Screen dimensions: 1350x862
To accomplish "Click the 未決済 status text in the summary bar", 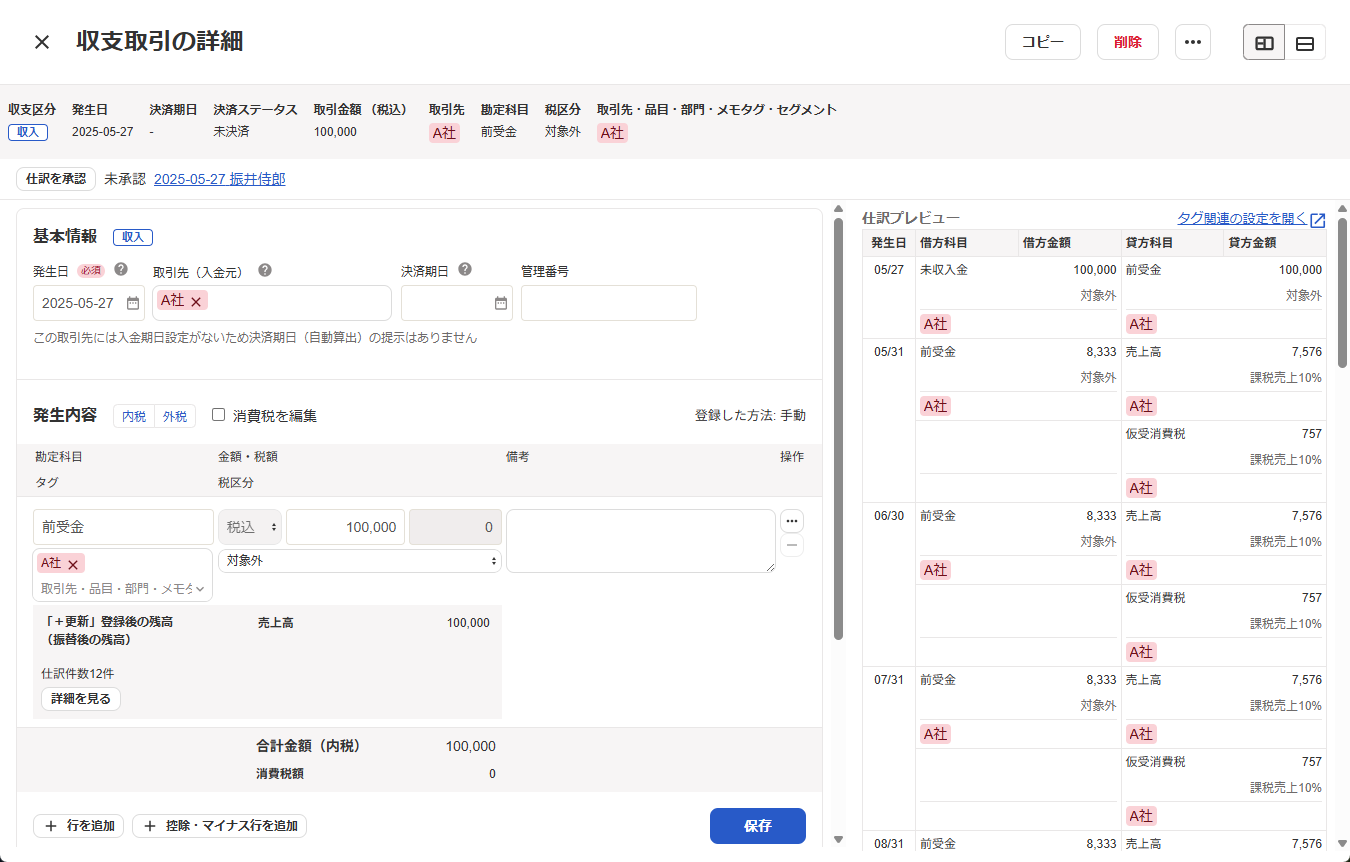I will click(x=231, y=132).
